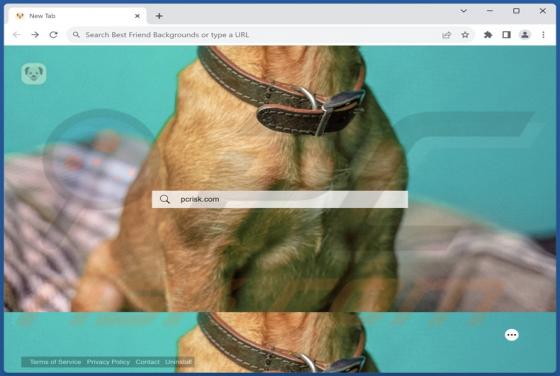Open a new tab with plus button
The image size is (560, 376).
click(159, 16)
